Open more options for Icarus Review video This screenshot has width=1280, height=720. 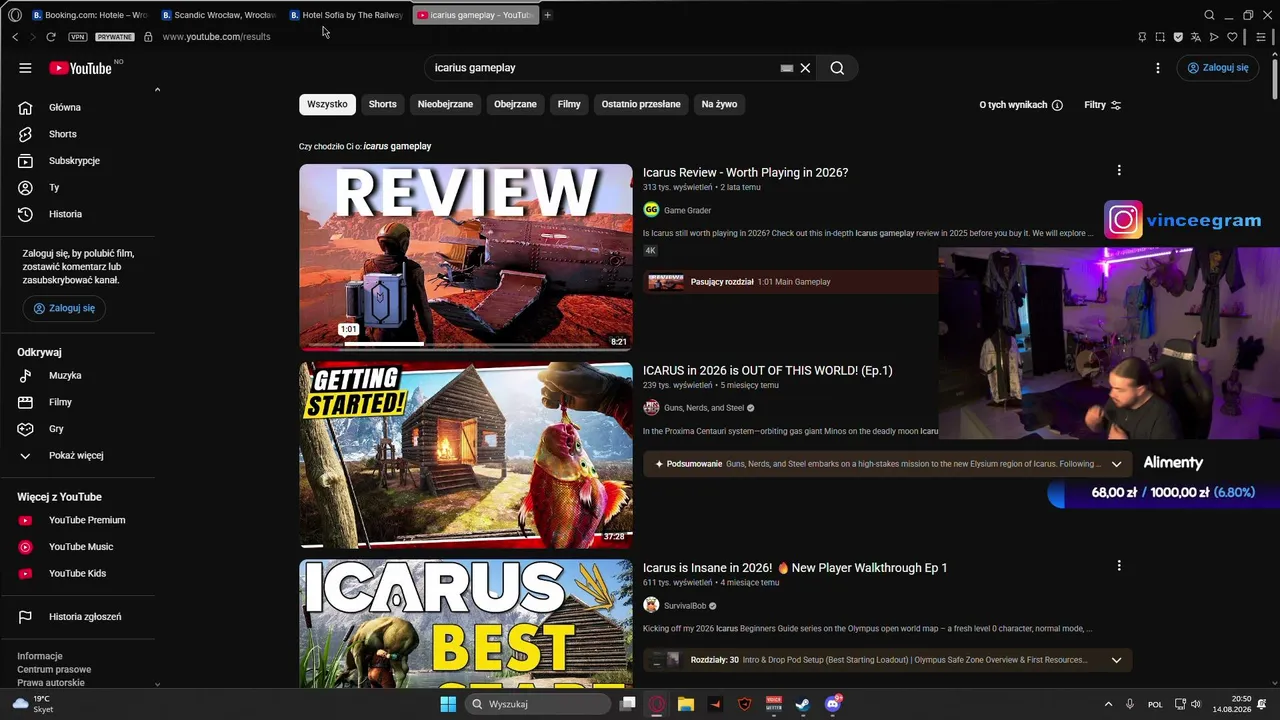tap(1119, 171)
